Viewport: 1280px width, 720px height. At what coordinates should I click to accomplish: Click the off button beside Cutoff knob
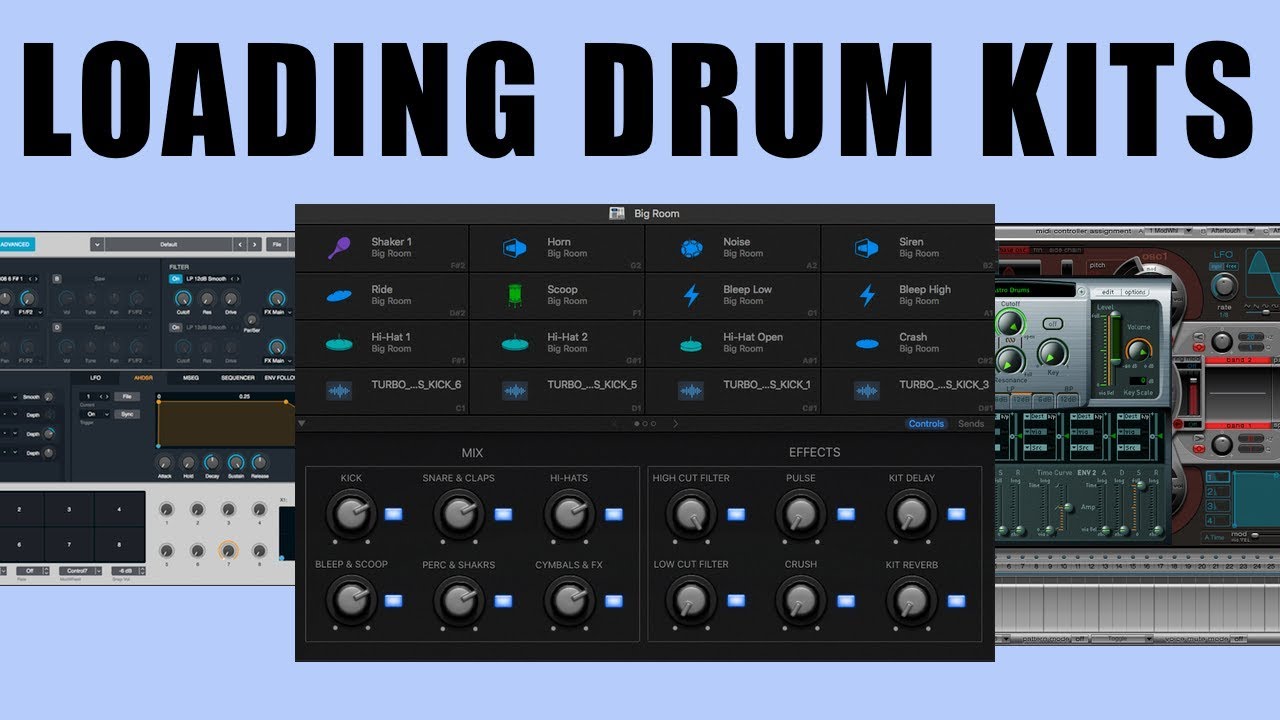(x=1052, y=324)
